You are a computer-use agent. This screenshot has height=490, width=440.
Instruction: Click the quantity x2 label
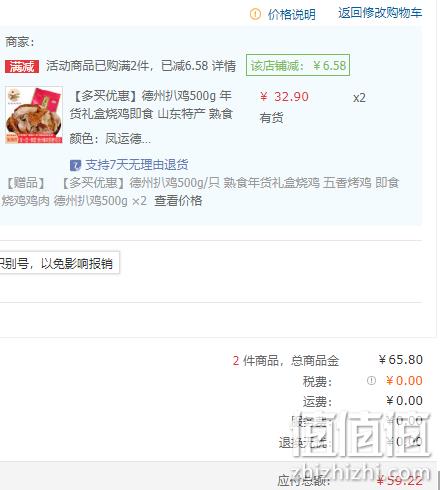click(x=359, y=98)
